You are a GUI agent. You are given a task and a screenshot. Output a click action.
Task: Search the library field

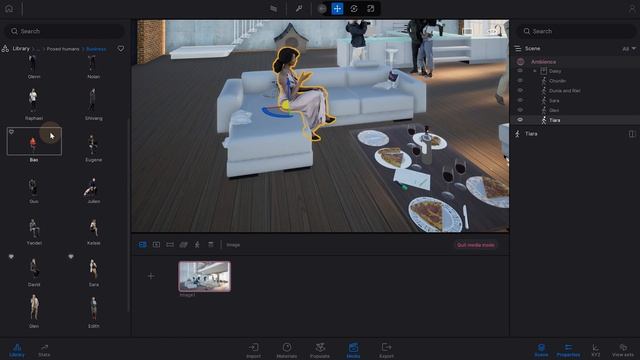65,31
